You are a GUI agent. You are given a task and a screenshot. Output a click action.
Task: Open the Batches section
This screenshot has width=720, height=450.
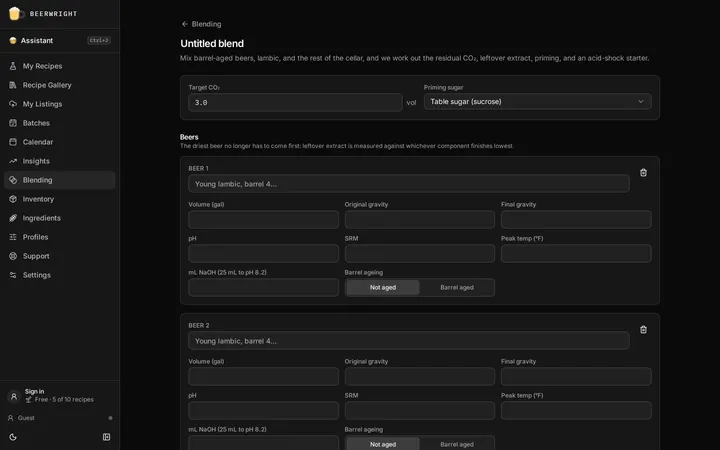[x=60, y=123]
